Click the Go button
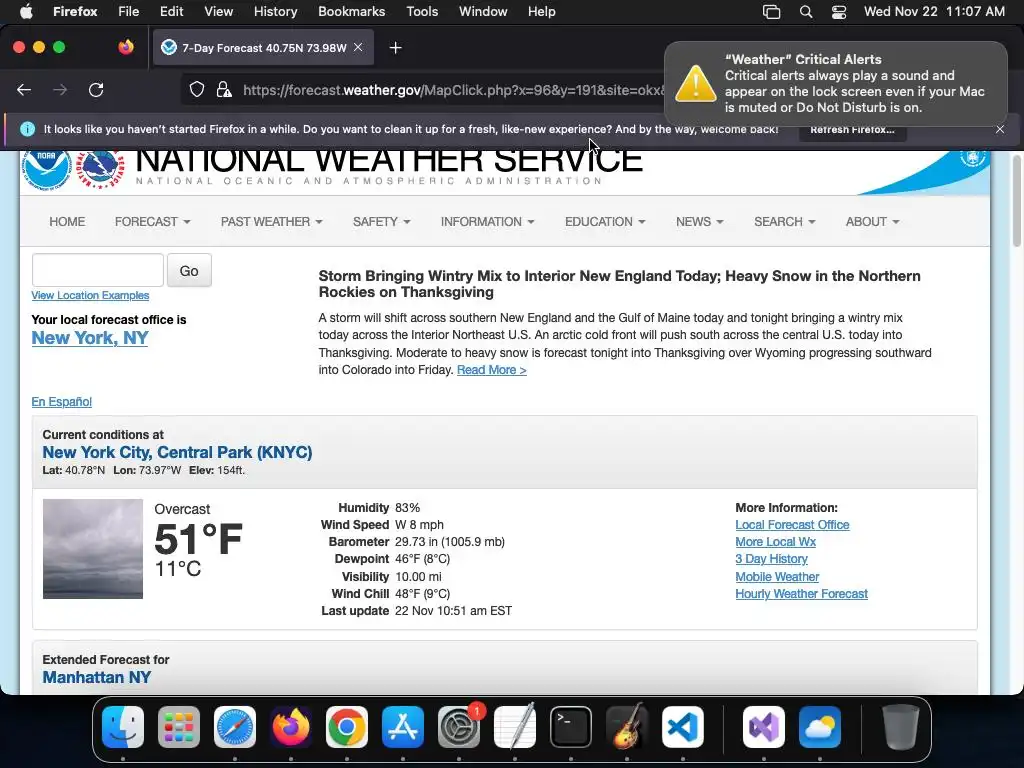The image size is (1024, 768). coord(189,270)
